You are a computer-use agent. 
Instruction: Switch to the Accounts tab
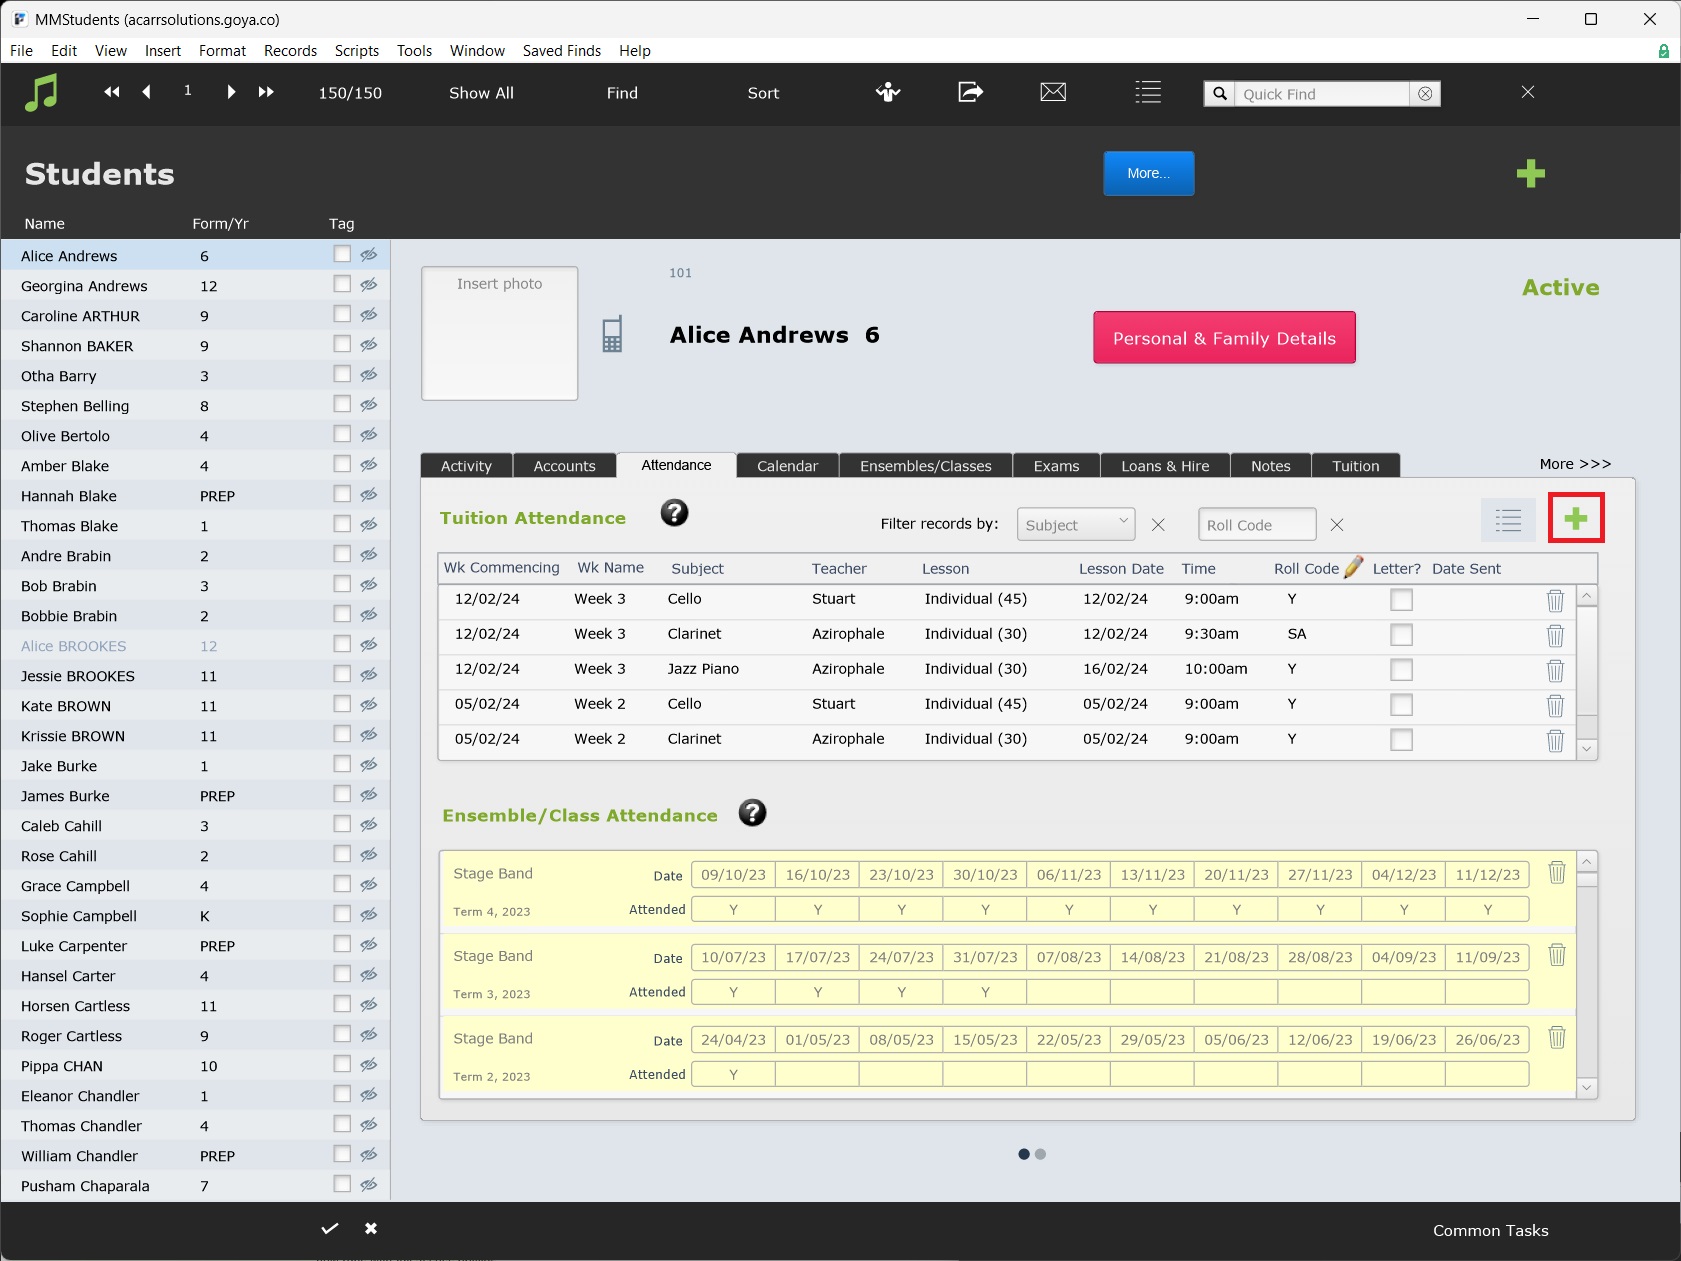564,466
